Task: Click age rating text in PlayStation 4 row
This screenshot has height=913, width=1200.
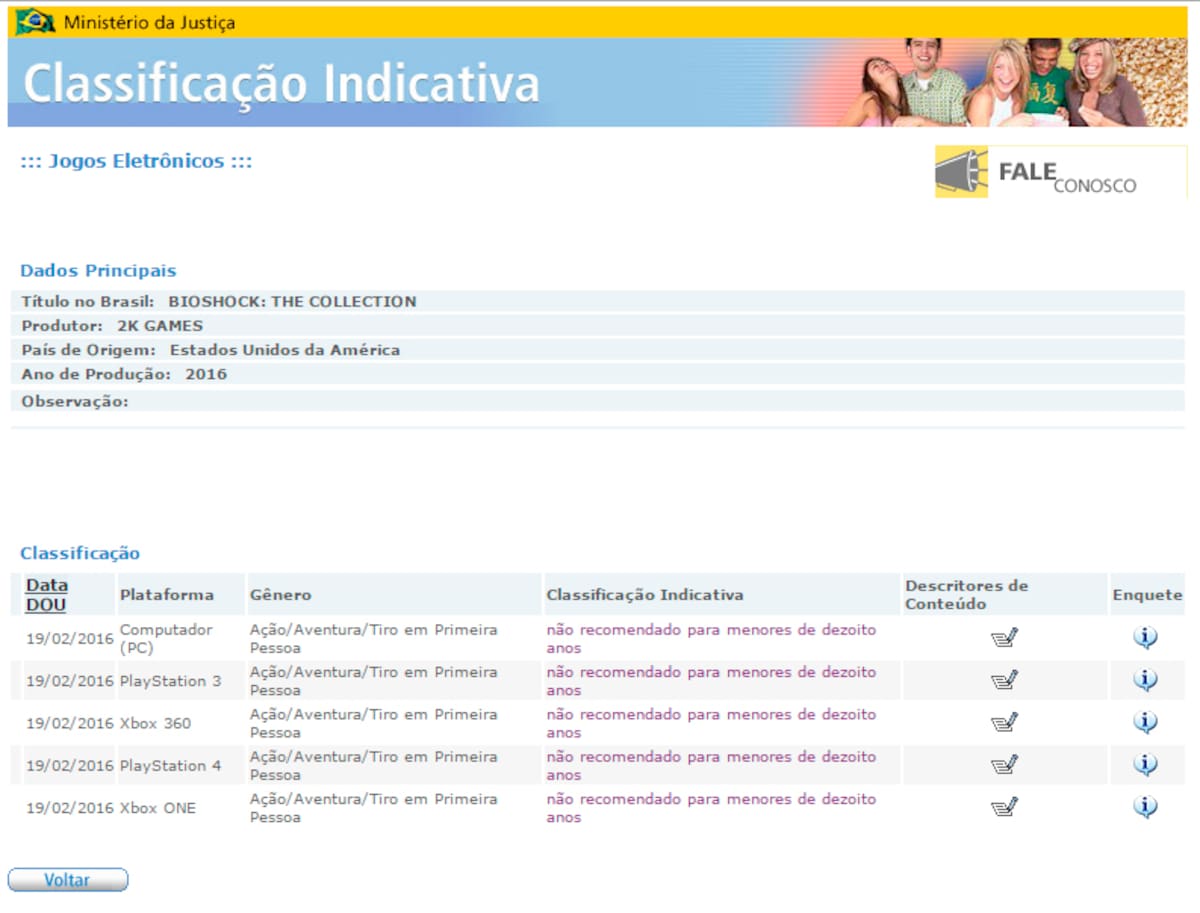Action: pyautogui.click(x=711, y=766)
